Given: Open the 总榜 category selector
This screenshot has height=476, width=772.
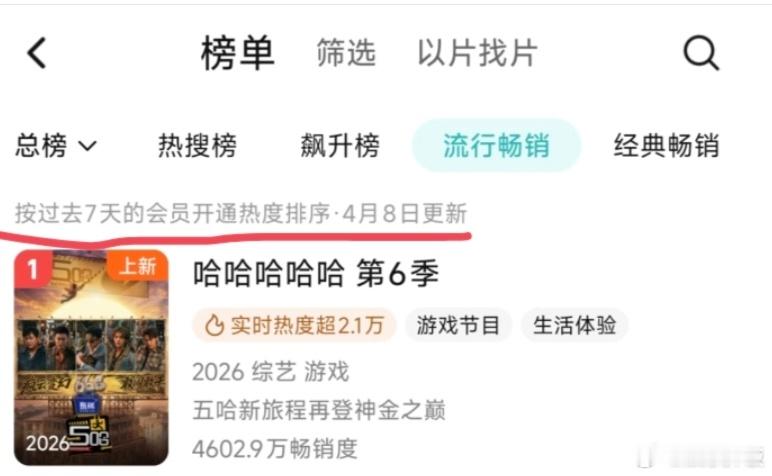Looking at the screenshot, I should [56, 146].
